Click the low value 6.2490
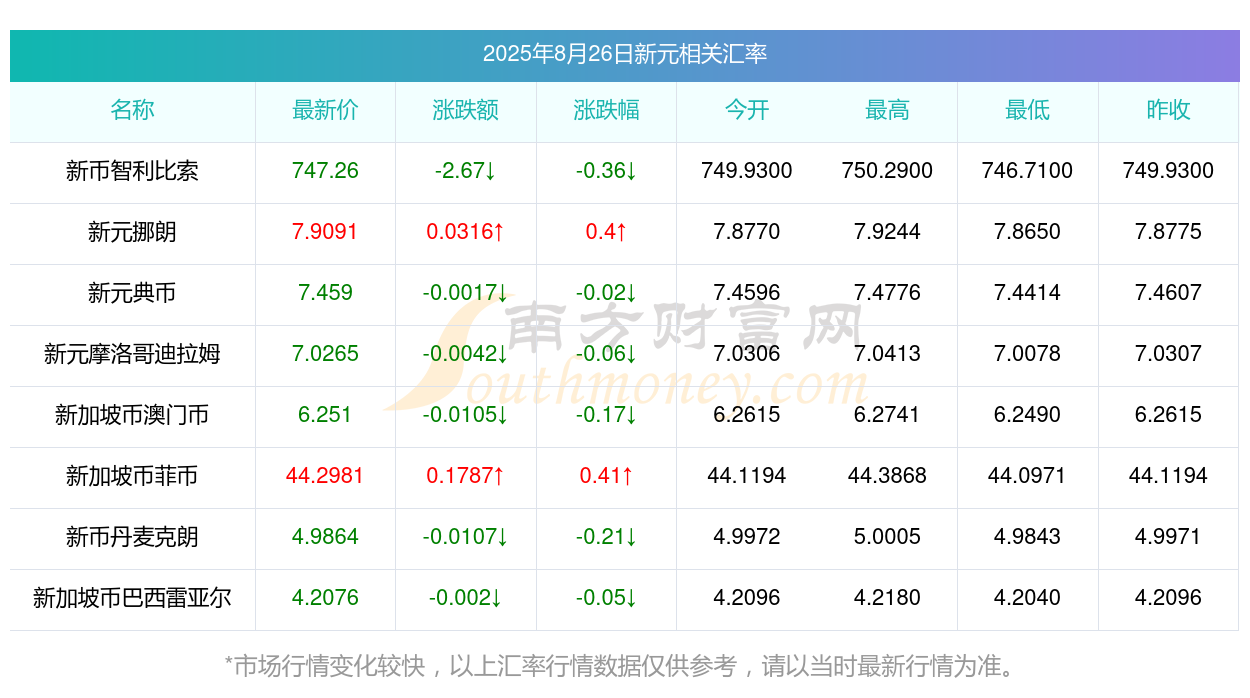This screenshot has height=698, width=1250. (x=1028, y=415)
